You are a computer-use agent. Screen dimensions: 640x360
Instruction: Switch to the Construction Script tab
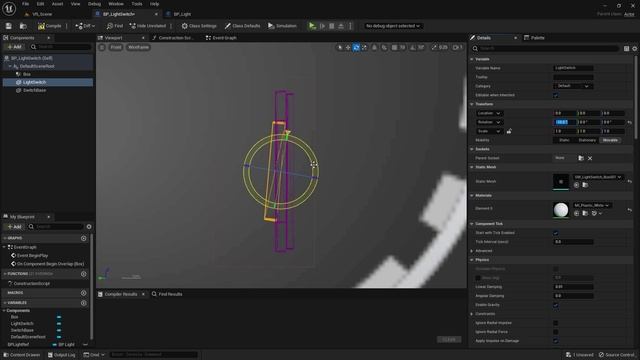pos(173,38)
